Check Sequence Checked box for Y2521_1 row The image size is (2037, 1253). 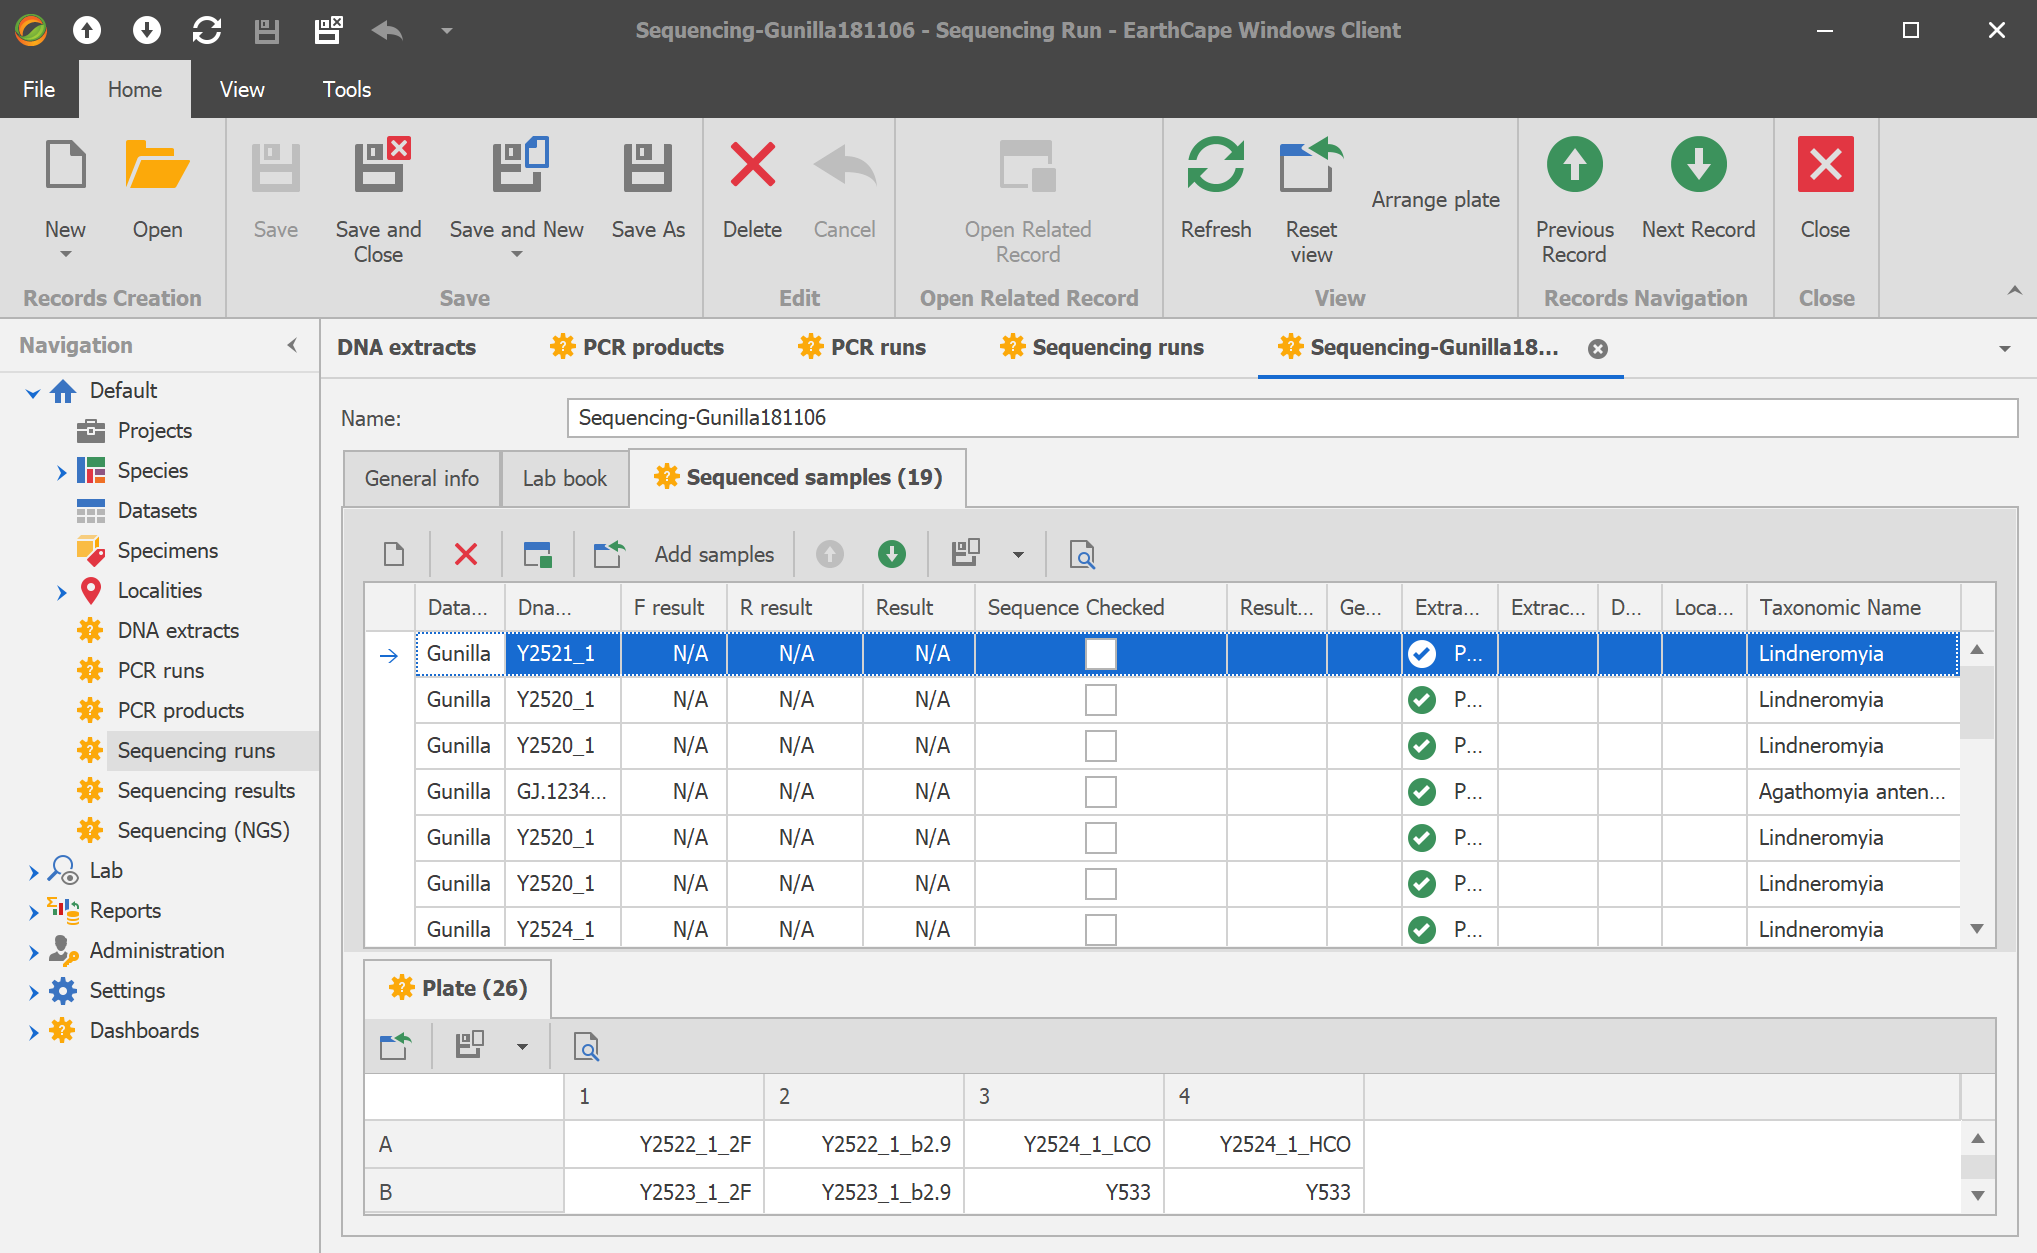(x=1100, y=654)
